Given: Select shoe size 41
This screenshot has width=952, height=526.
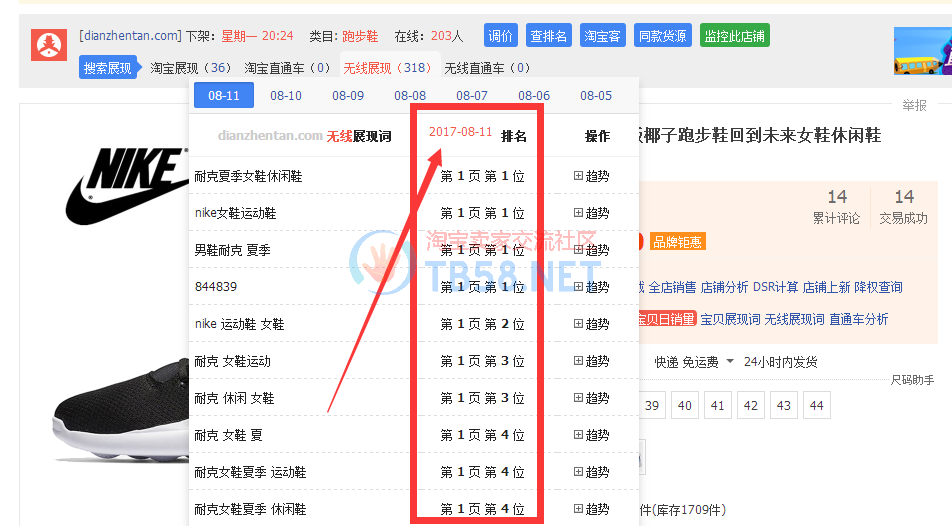Looking at the screenshot, I should click(x=718, y=405).
